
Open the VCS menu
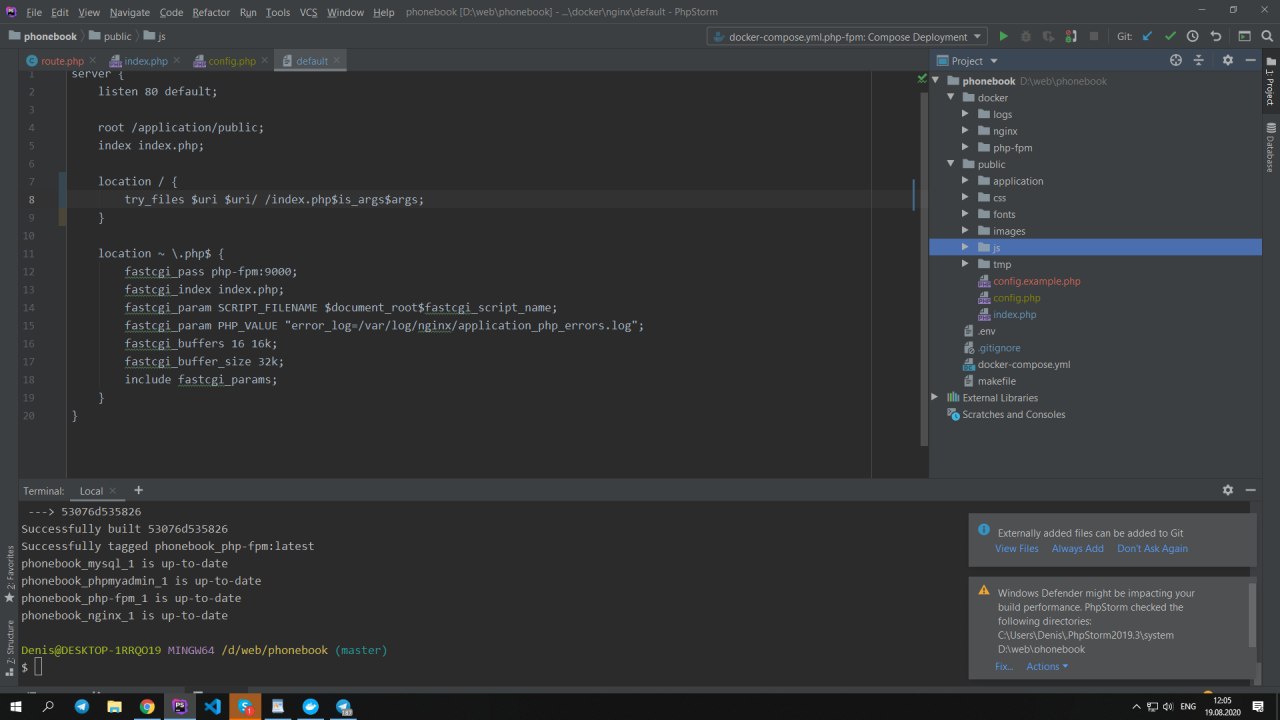[x=308, y=12]
